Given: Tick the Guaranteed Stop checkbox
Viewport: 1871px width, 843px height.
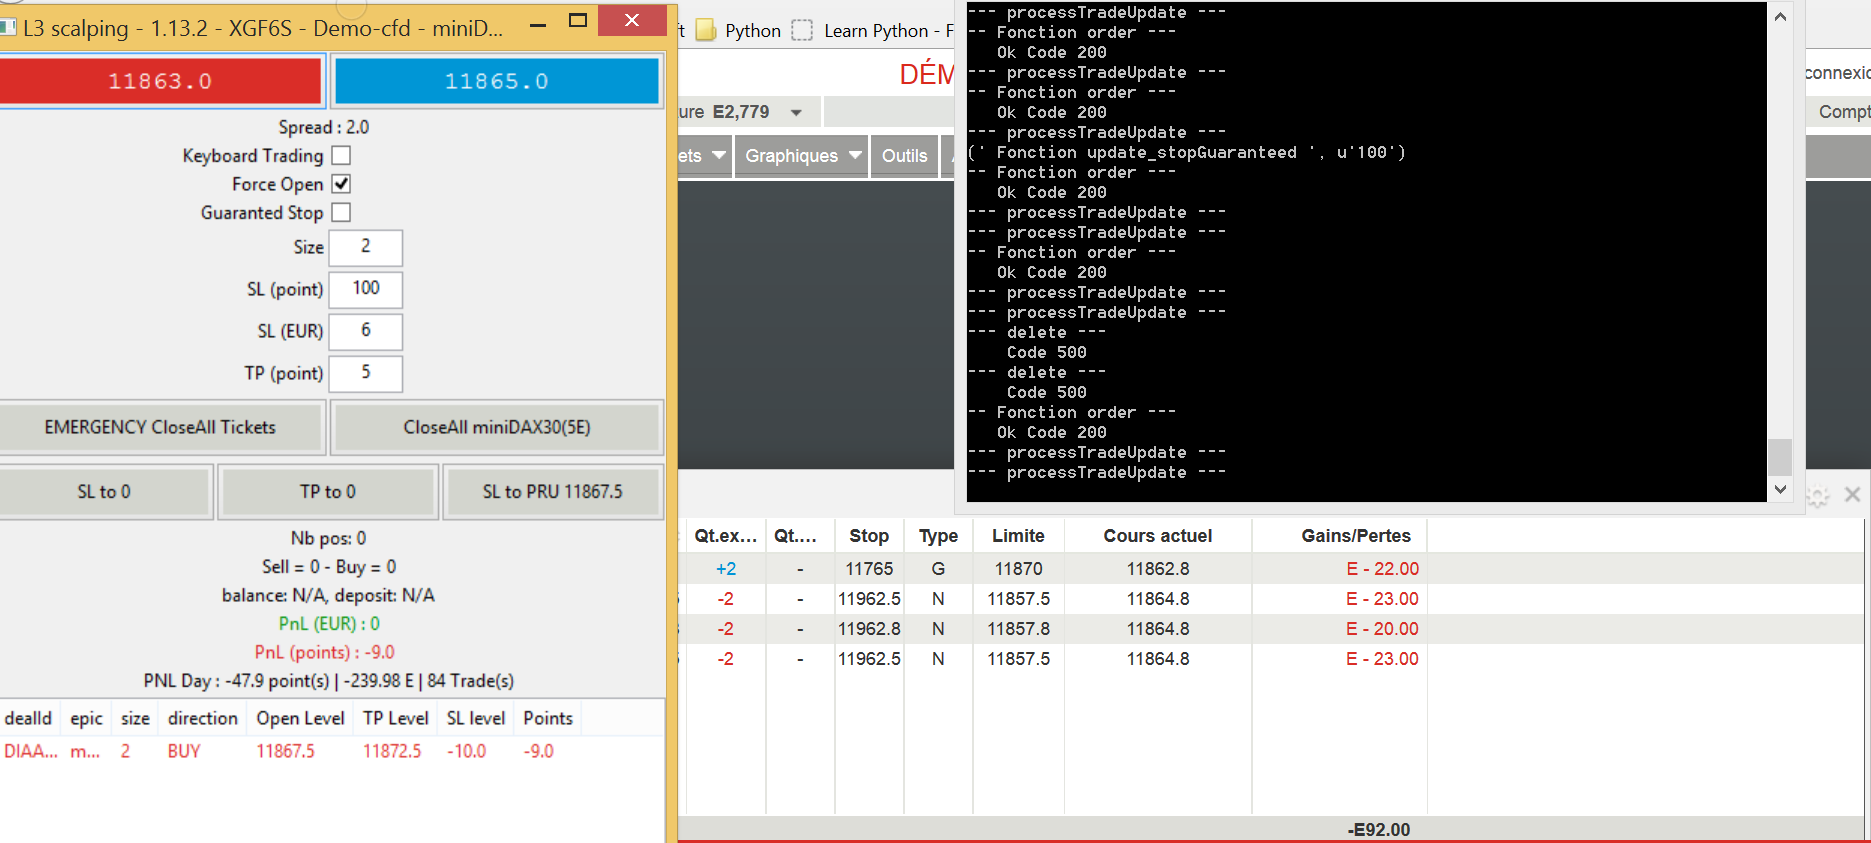Looking at the screenshot, I should pos(341,213).
